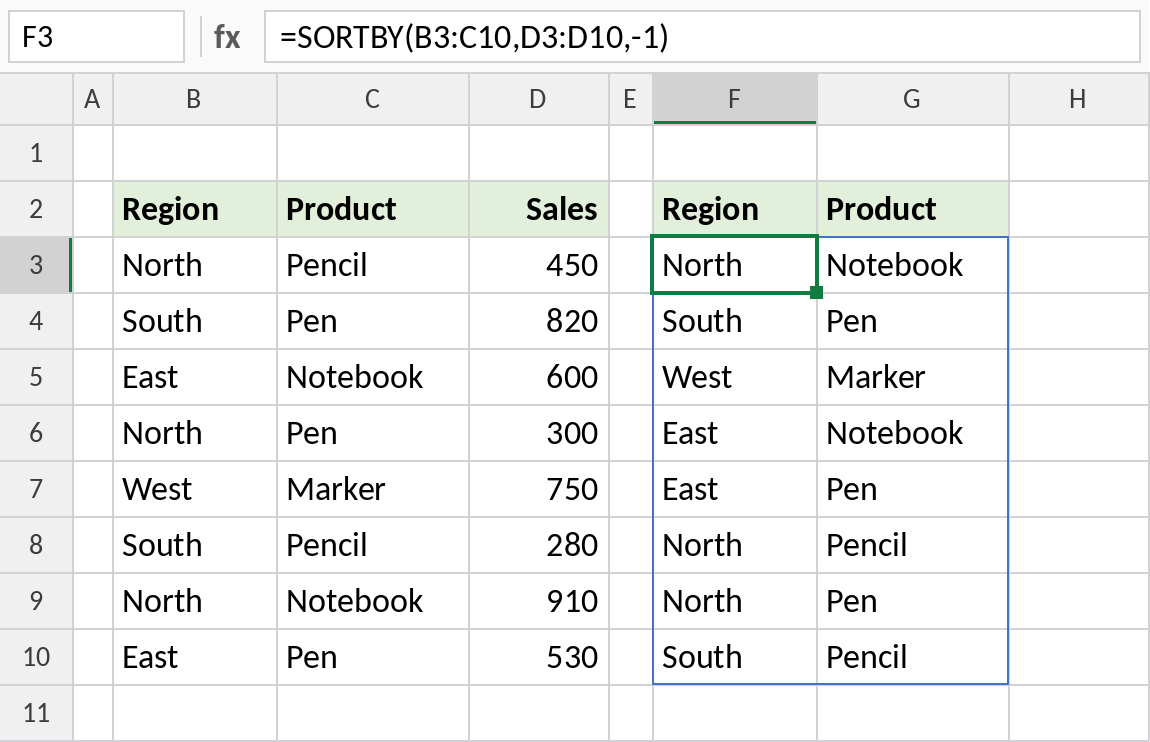Select the sales value 300
The image size is (1150, 742).
pos(539,433)
